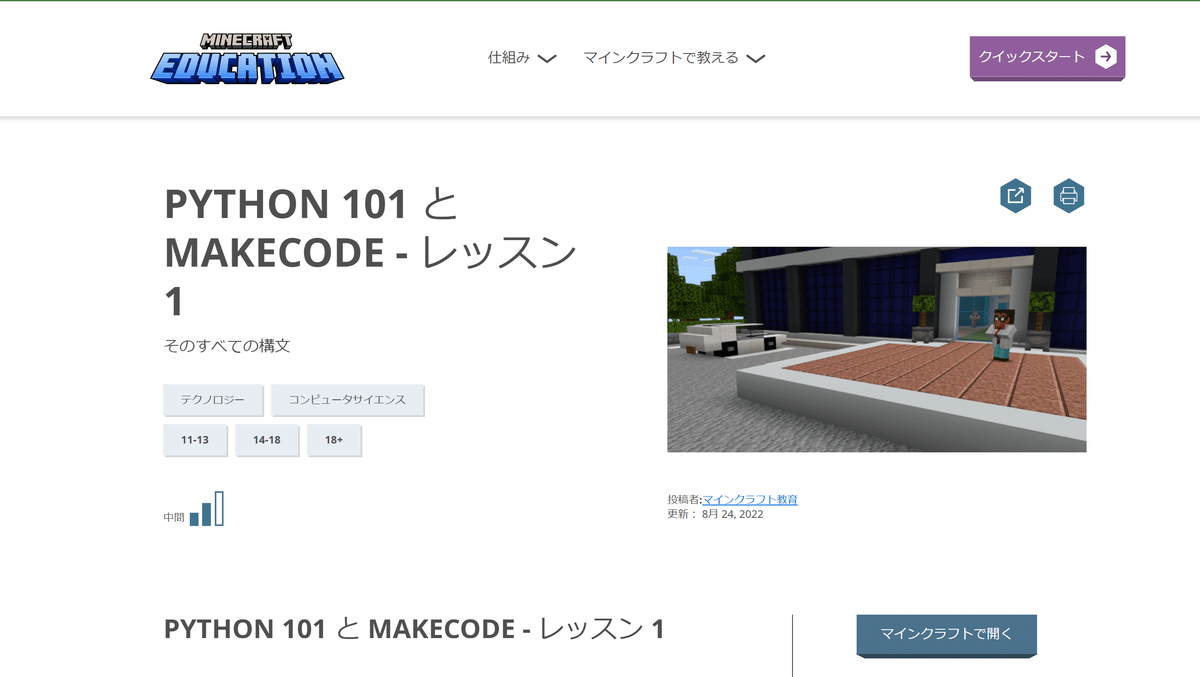The image size is (1200, 677).
Task: Click the arrow icon inside クイックスタート button
Action: point(1105,58)
